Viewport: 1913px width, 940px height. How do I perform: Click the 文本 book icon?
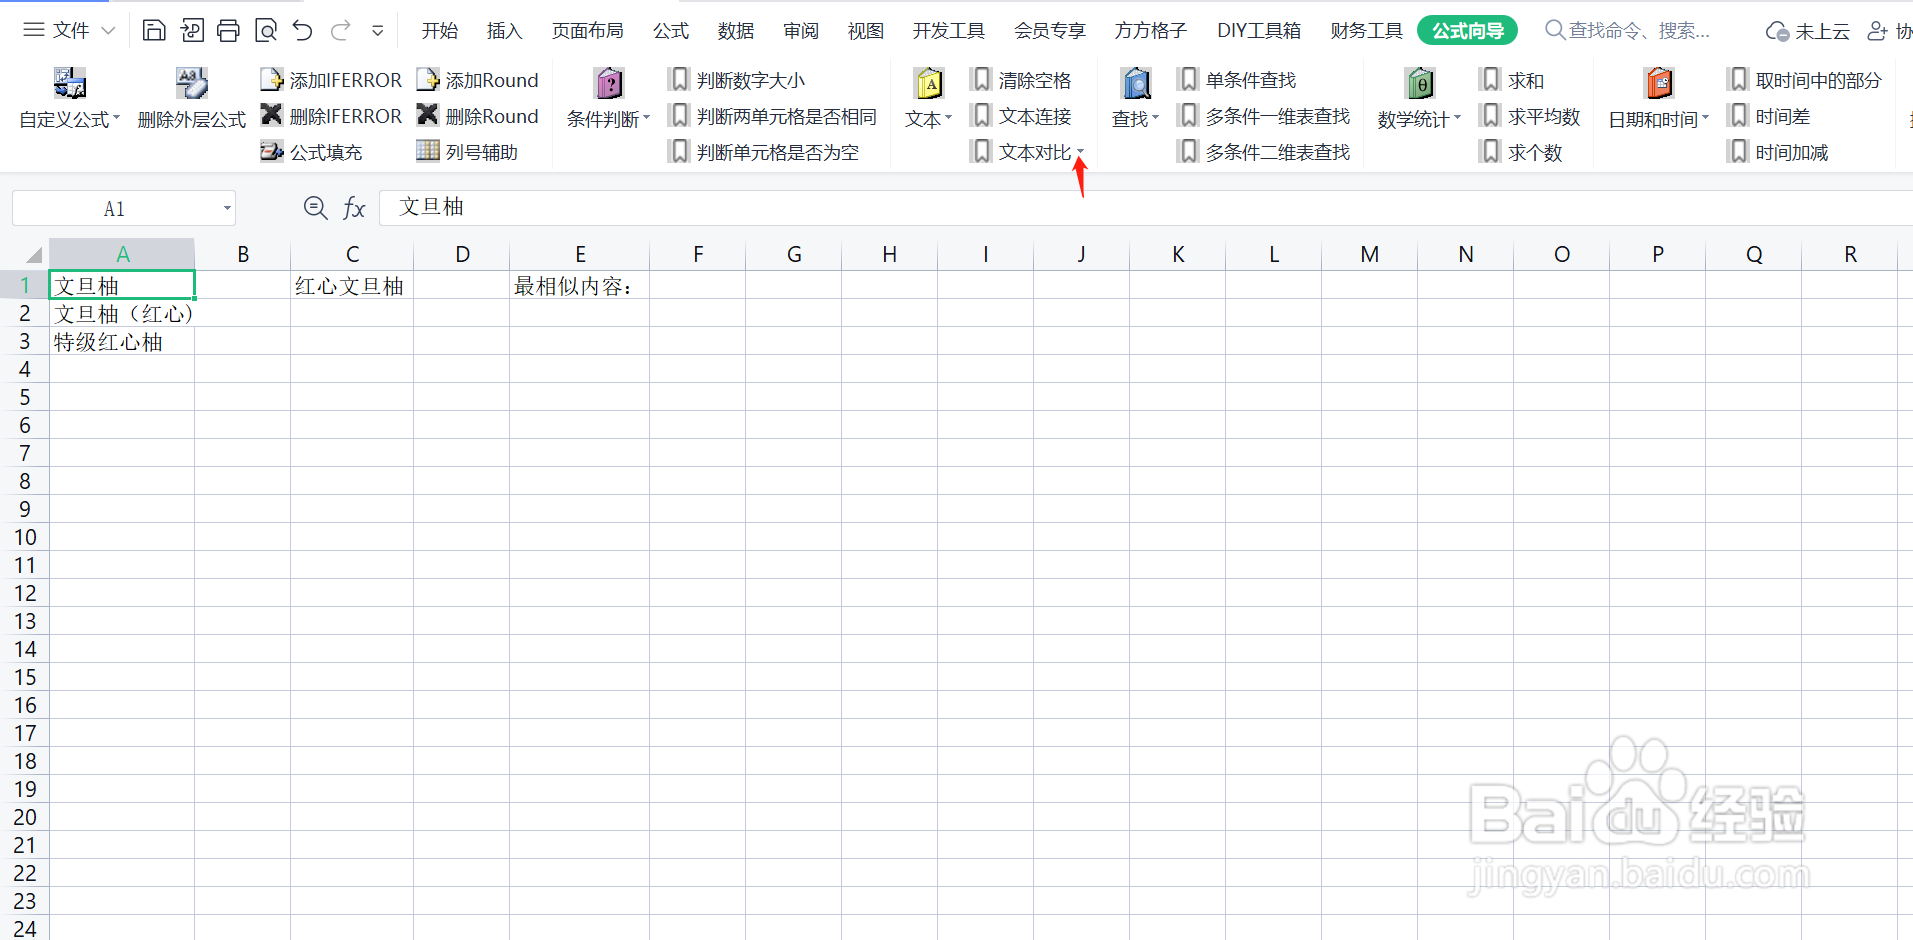click(x=929, y=83)
